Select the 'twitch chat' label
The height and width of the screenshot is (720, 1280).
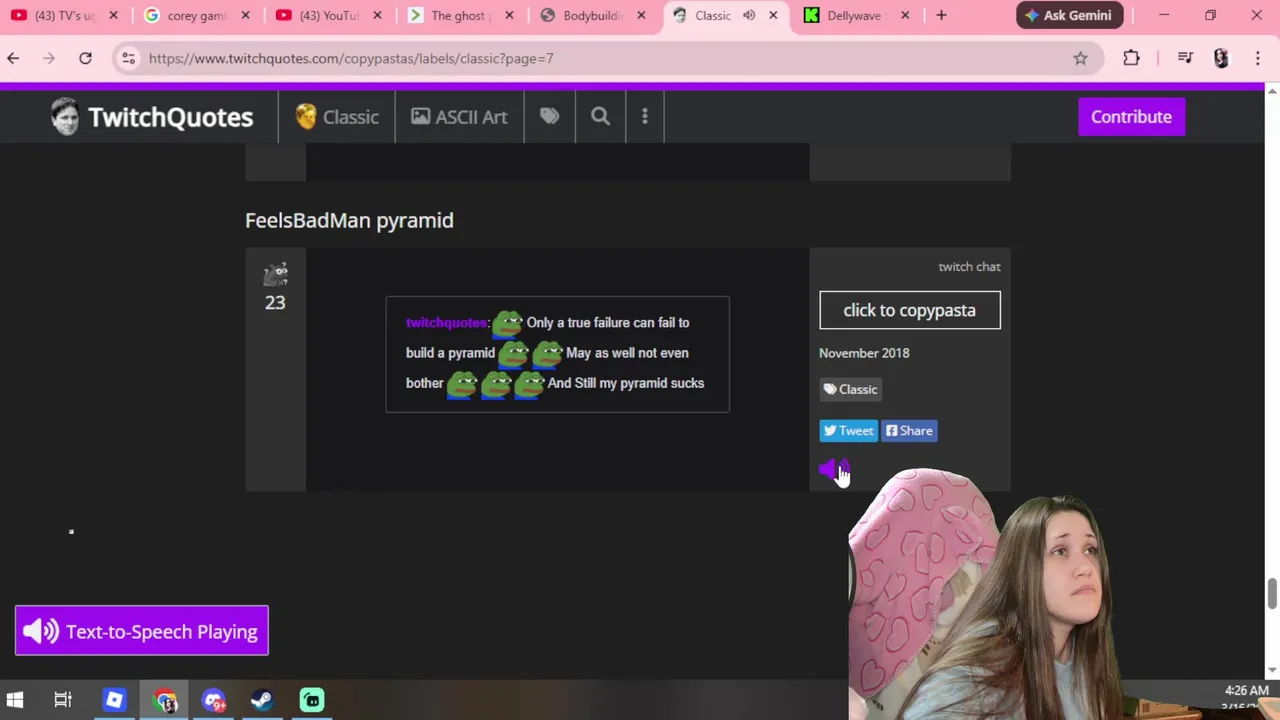pos(969,267)
